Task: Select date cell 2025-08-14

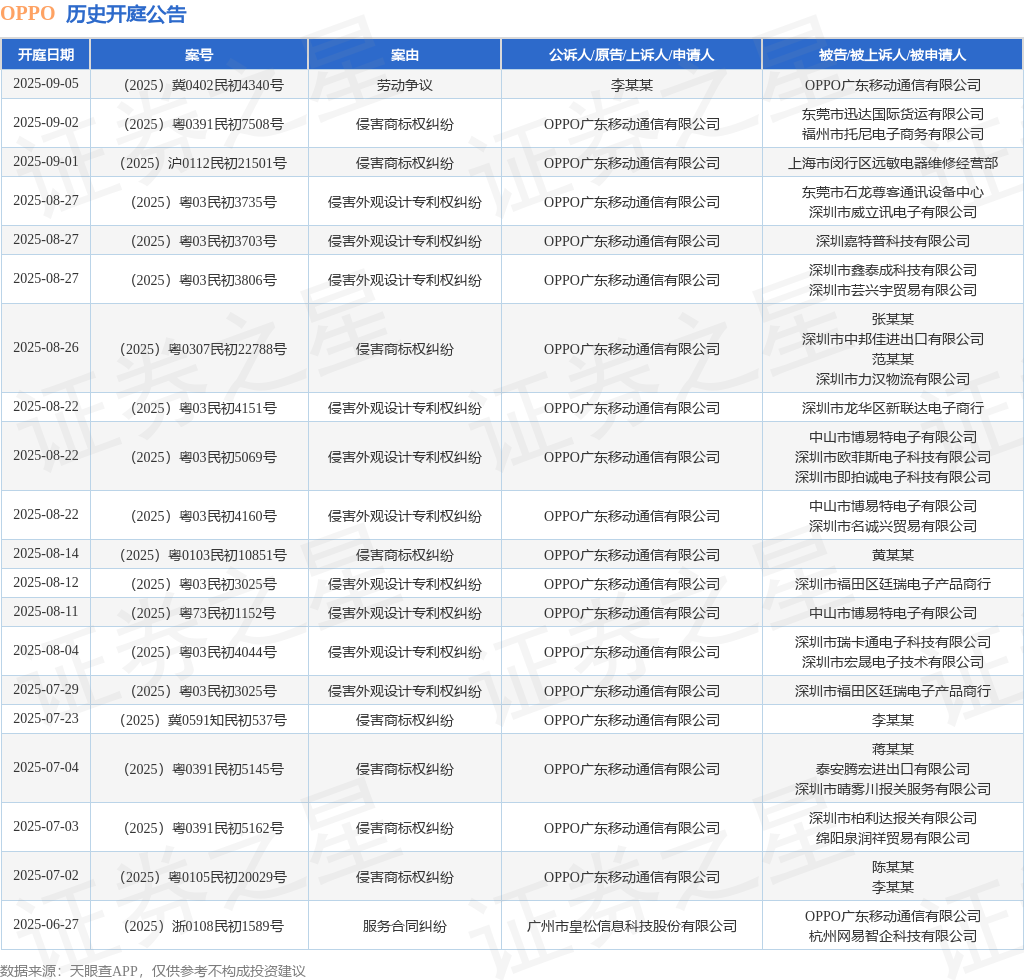Action: (46, 554)
